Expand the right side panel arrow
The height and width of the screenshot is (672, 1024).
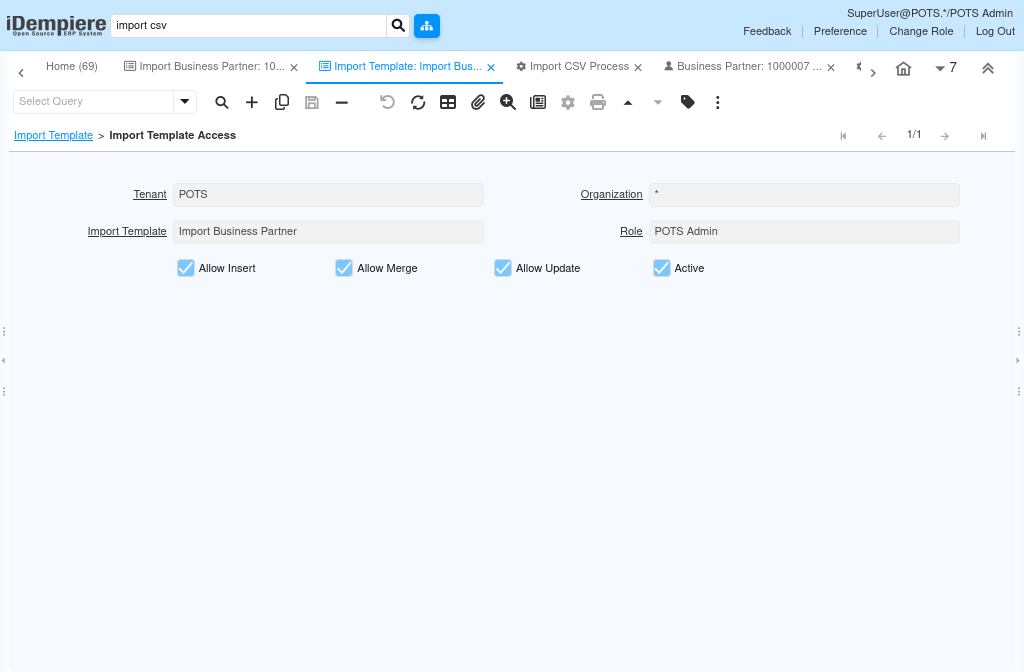coord(1018,360)
